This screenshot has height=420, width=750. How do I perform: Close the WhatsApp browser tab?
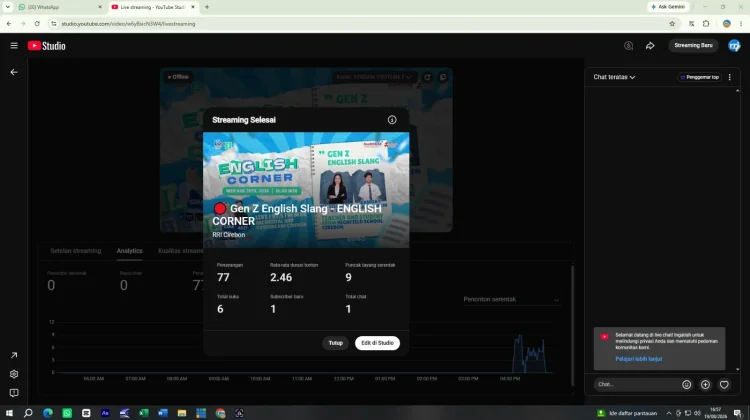(100, 7)
